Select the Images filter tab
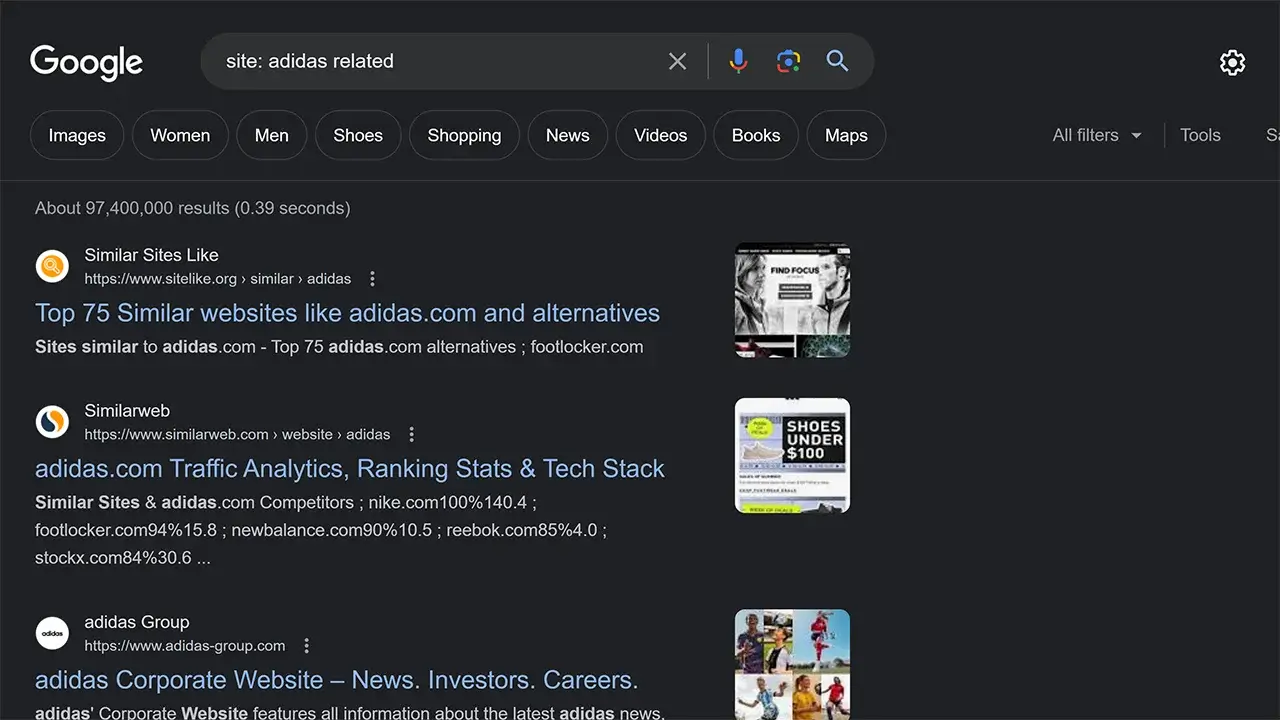1280x720 pixels. [77, 135]
